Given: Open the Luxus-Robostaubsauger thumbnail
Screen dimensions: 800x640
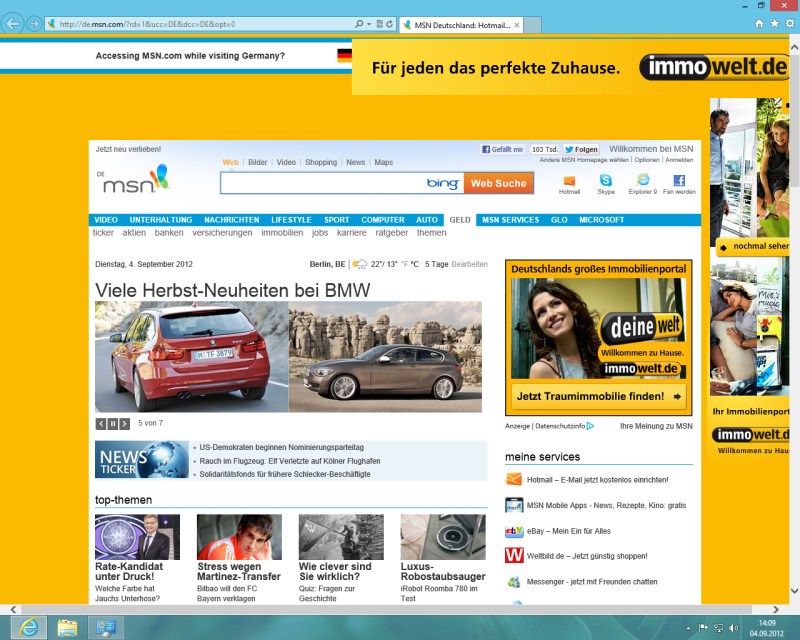Looking at the screenshot, I should pyautogui.click(x=443, y=537).
